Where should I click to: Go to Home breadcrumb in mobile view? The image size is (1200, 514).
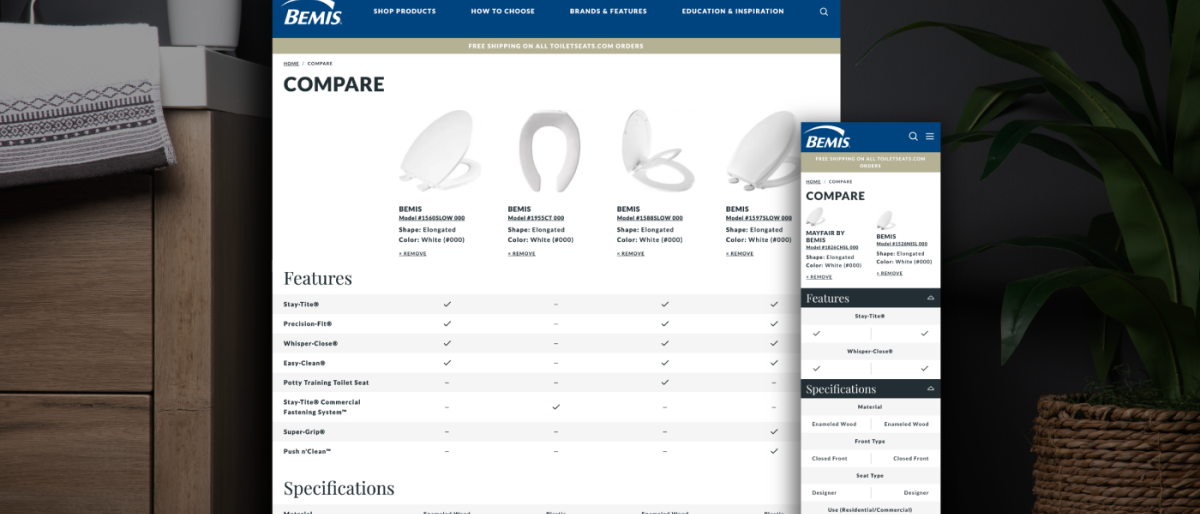coord(813,182)
